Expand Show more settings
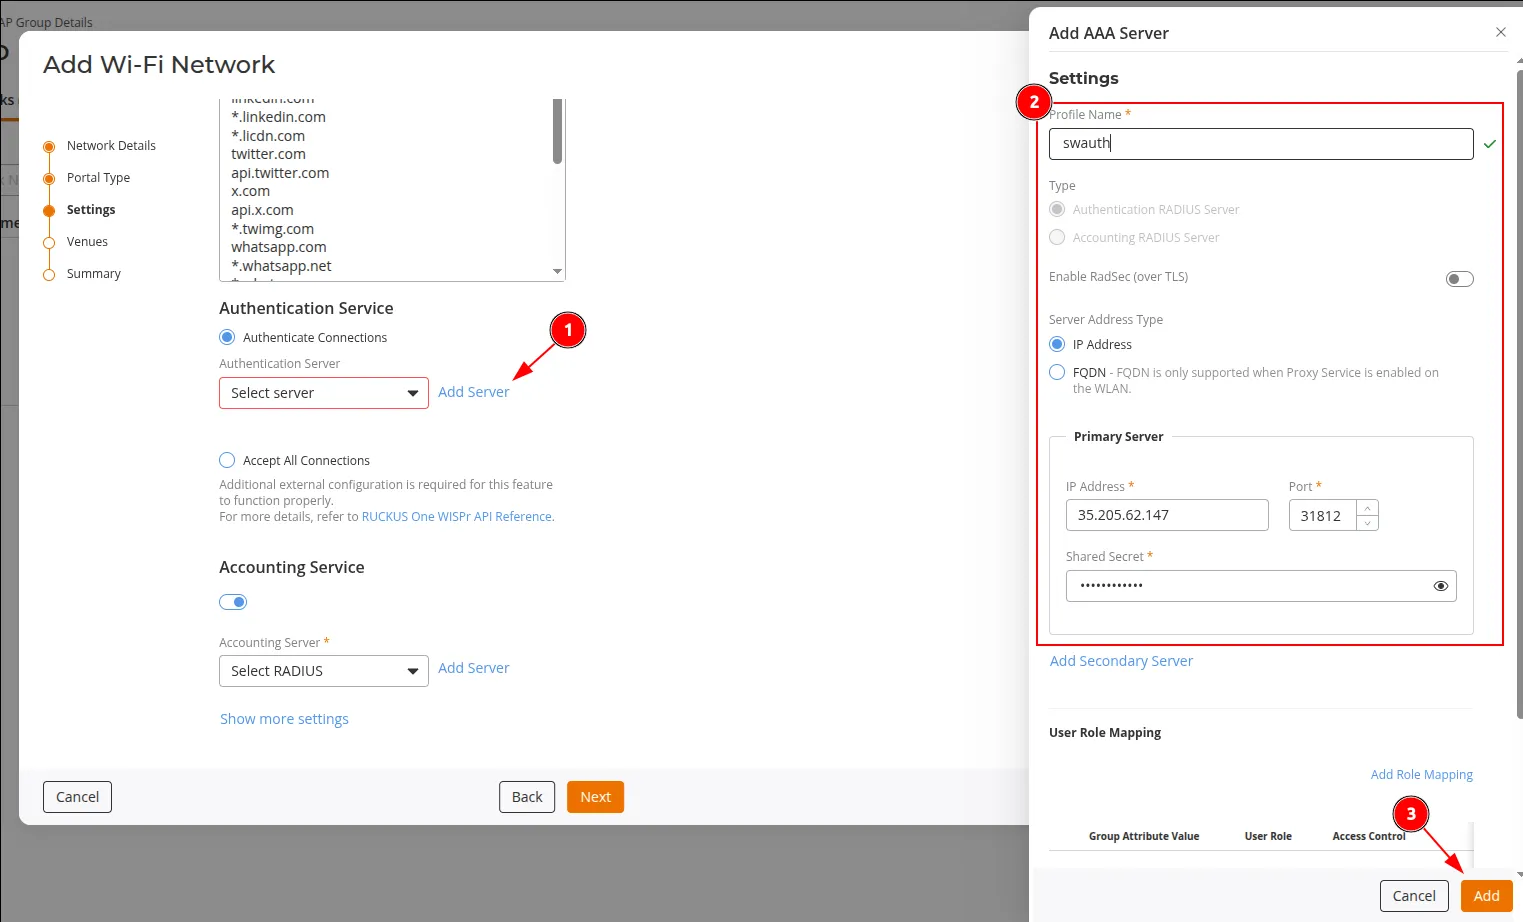1523x922 pixels. point(284,719)
